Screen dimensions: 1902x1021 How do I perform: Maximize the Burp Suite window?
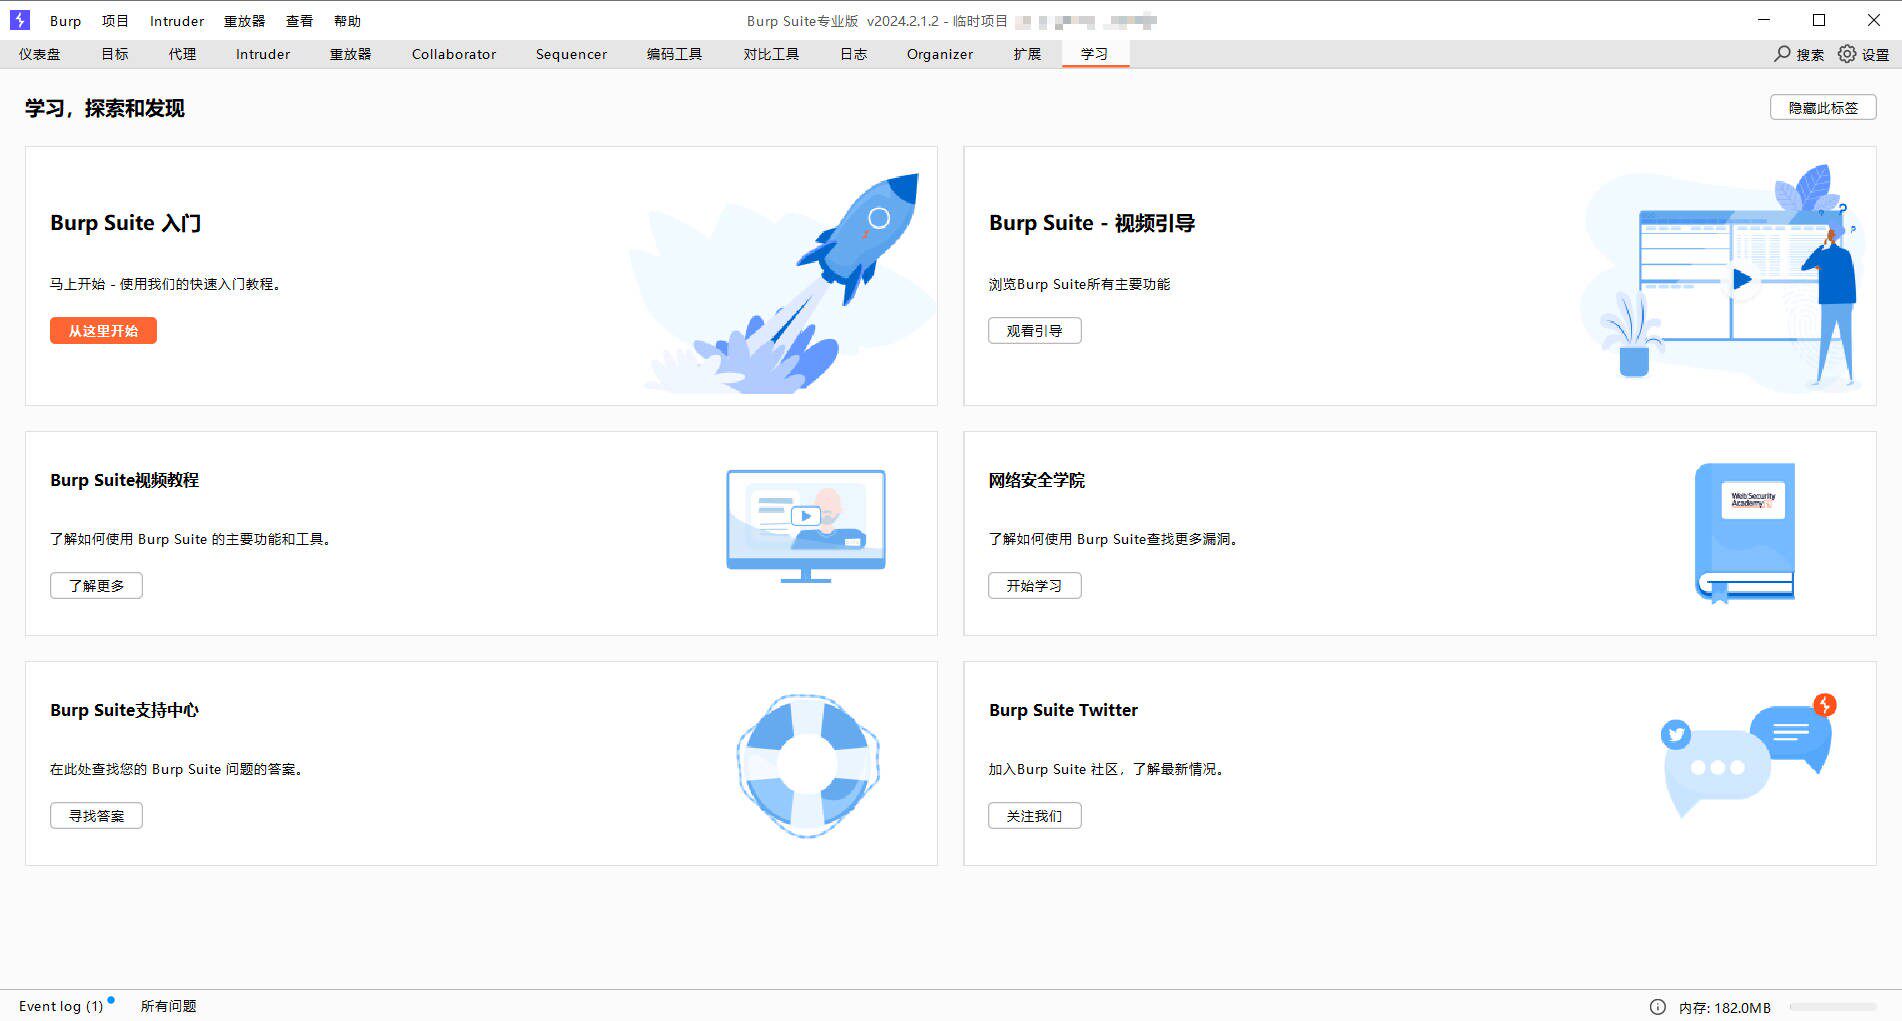pyautogui.click(x=1819, y=20)
